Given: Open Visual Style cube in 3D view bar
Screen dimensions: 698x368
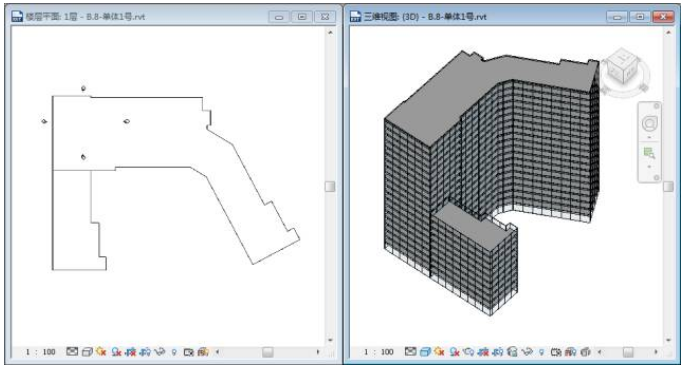Looking at the screenshot, I should tap(426, 352).
